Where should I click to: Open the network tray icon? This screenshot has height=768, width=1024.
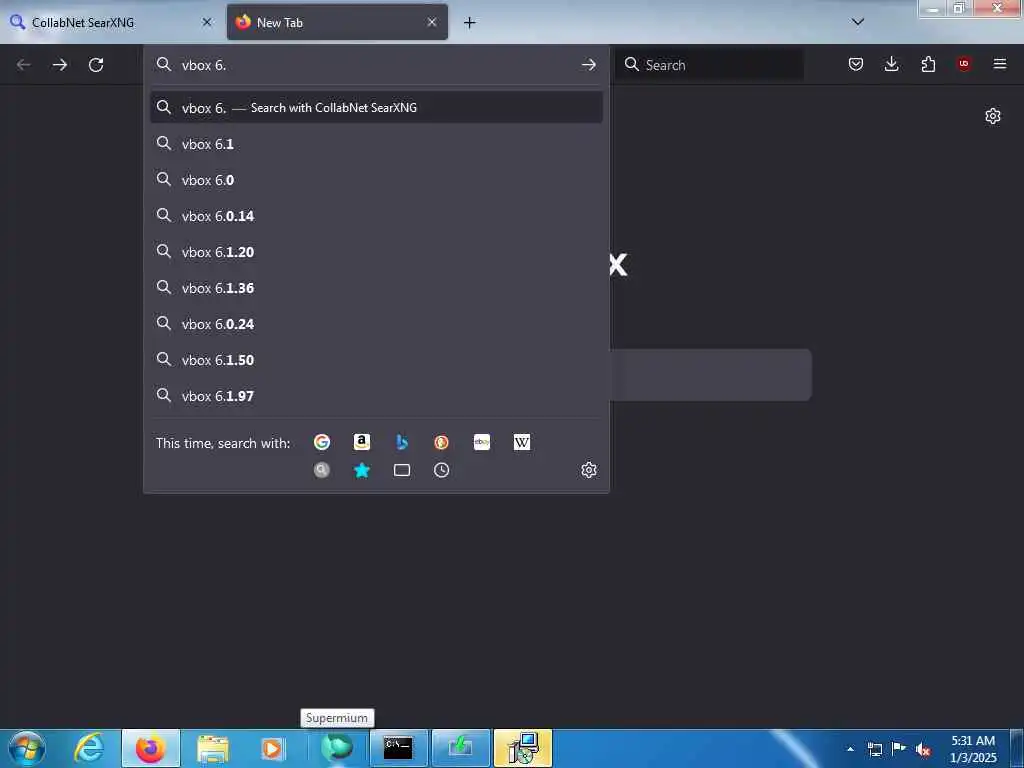(x=874, y=749)
